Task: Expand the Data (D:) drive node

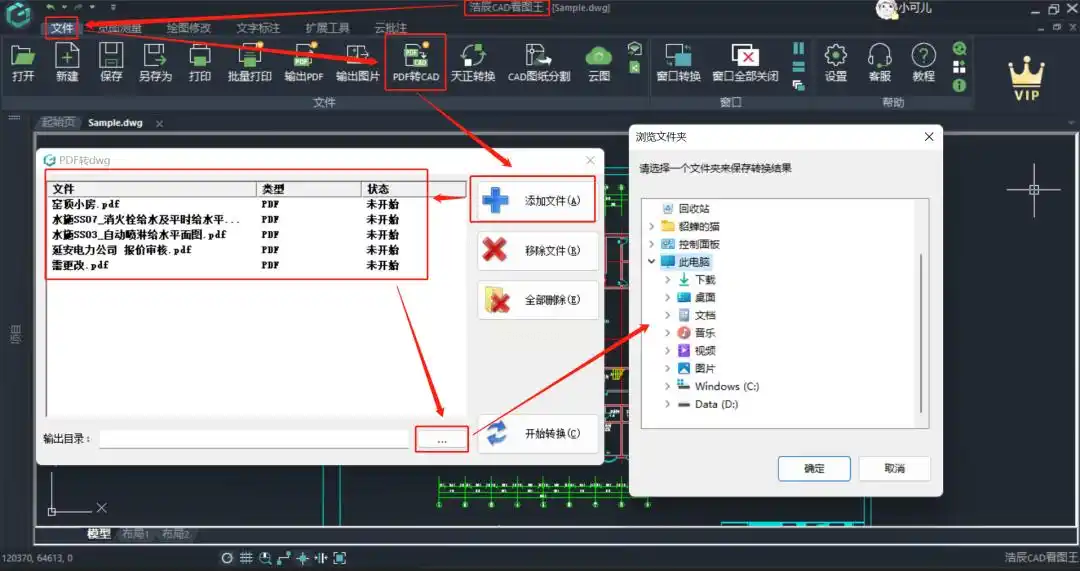Action: [x=667, y=404]
